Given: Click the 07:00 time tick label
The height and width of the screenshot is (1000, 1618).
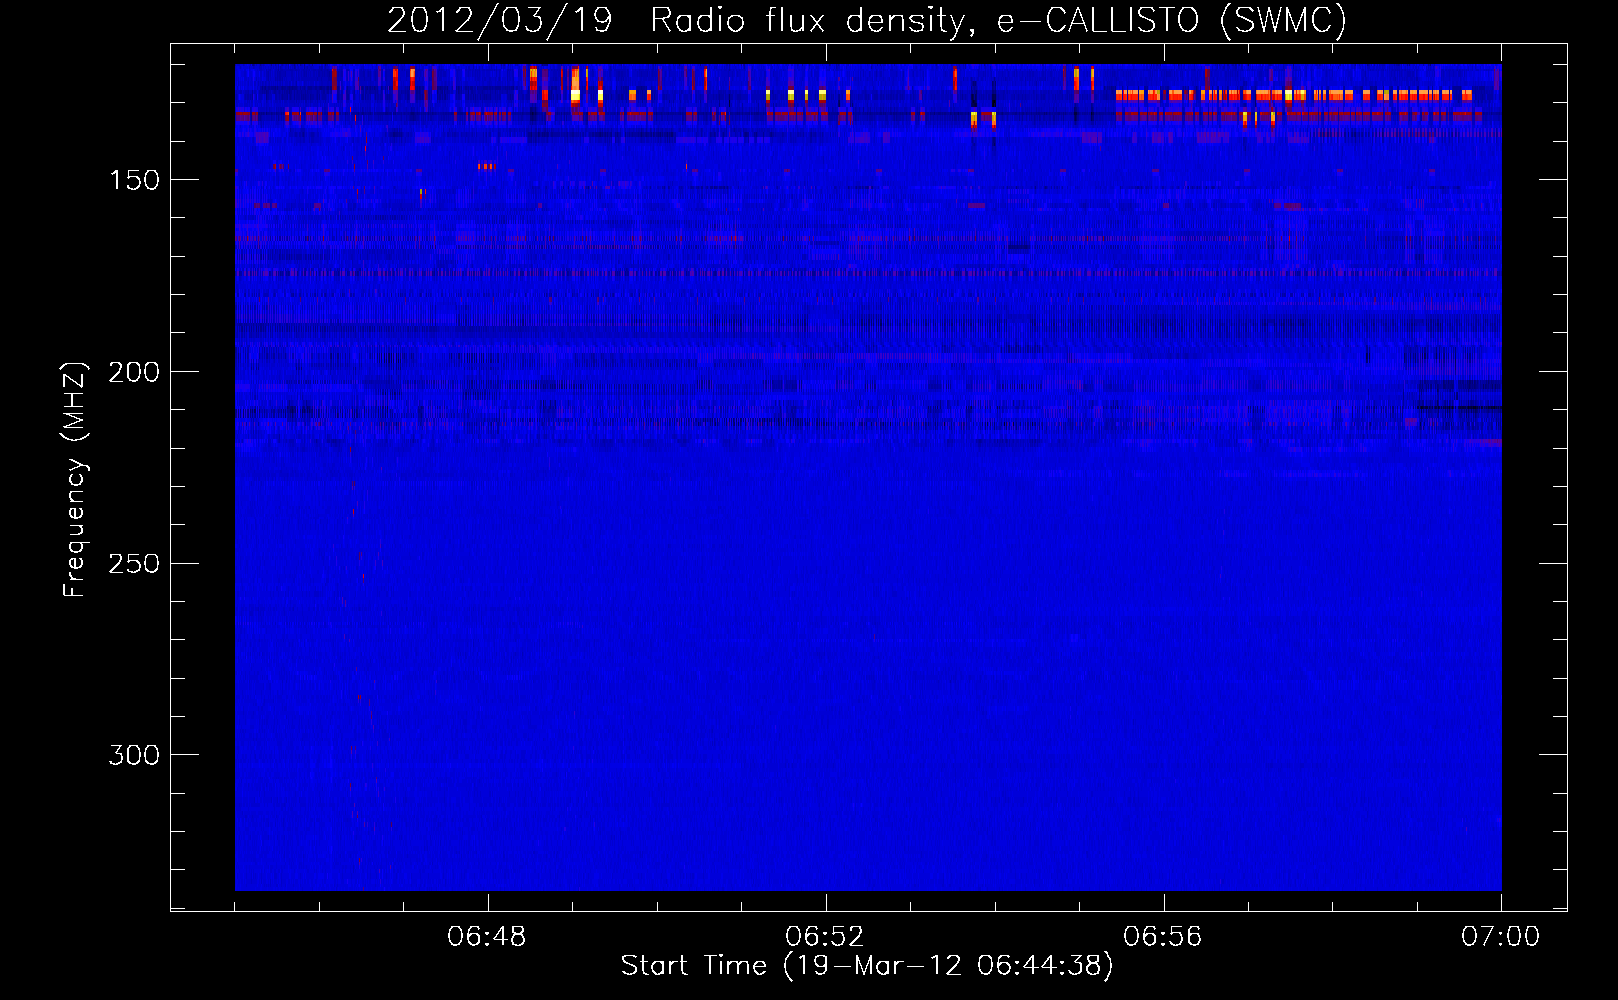Looking at the screenshot, I should coord(1501,937).
